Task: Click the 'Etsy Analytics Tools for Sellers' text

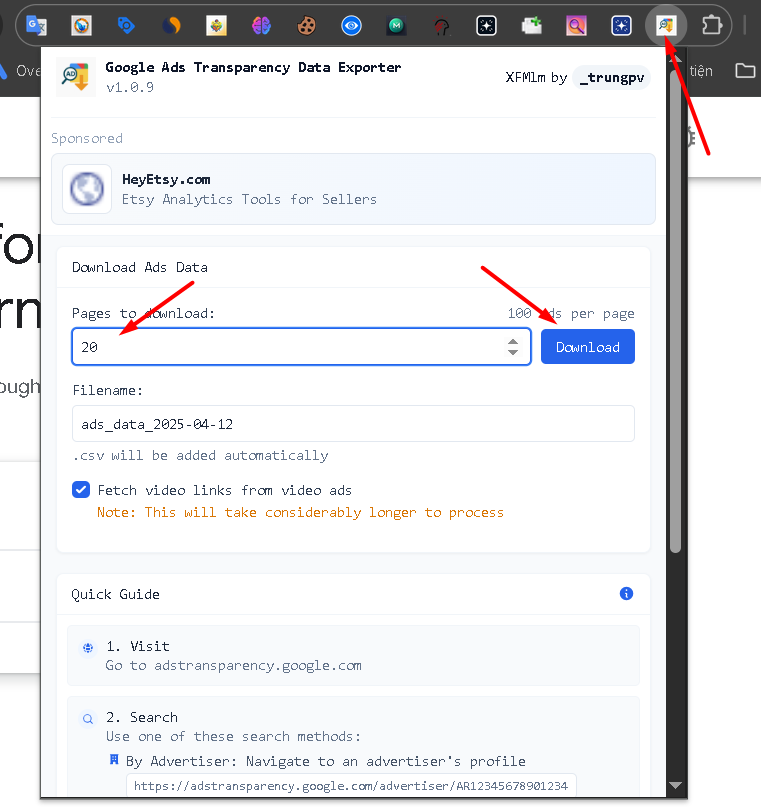Action: [x=249, y=200]
